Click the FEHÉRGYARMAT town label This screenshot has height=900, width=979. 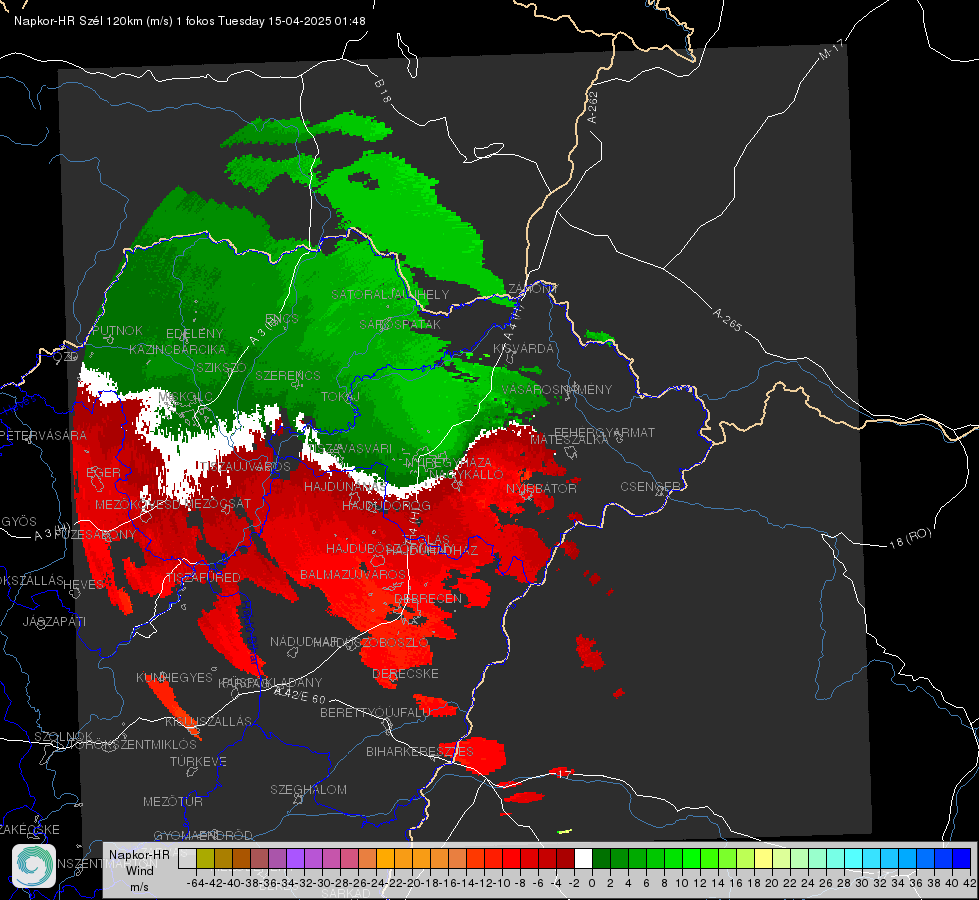point(604,432)
